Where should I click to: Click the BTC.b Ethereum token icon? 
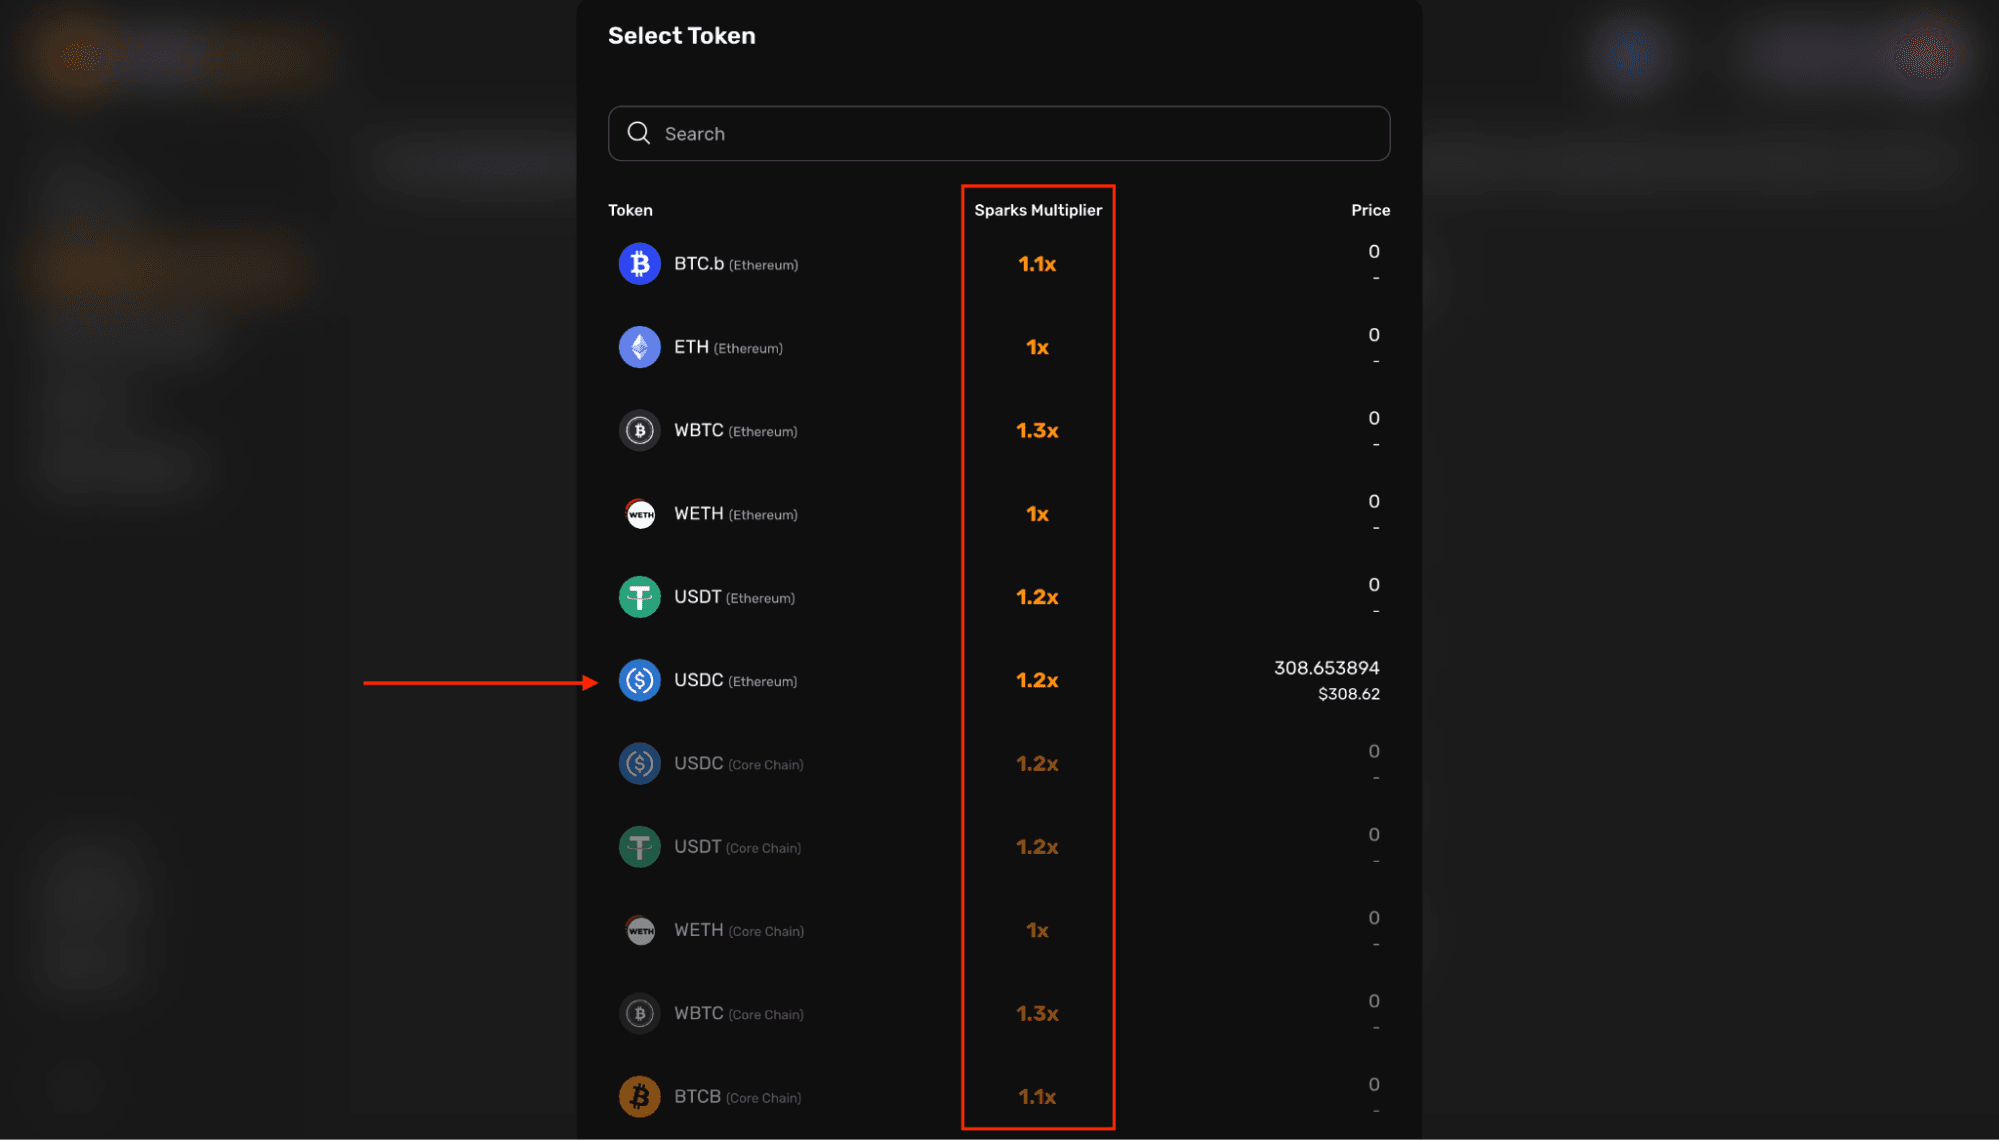(639, 264)
